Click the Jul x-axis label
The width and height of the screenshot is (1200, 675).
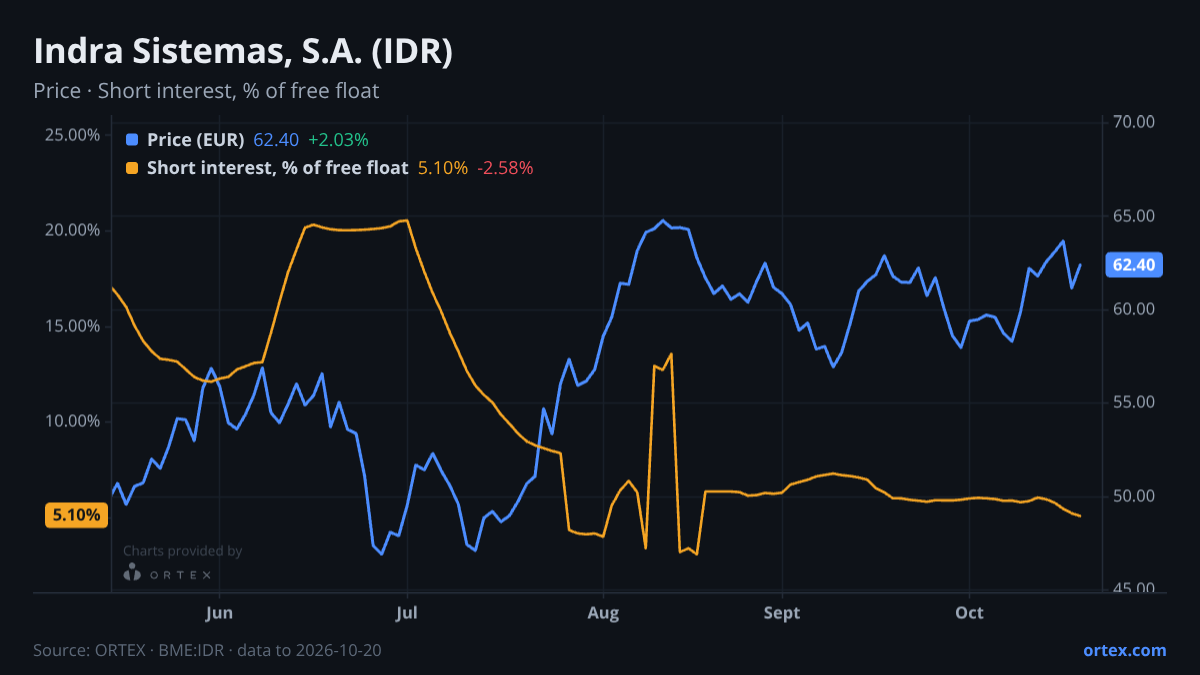pos(406,613)
